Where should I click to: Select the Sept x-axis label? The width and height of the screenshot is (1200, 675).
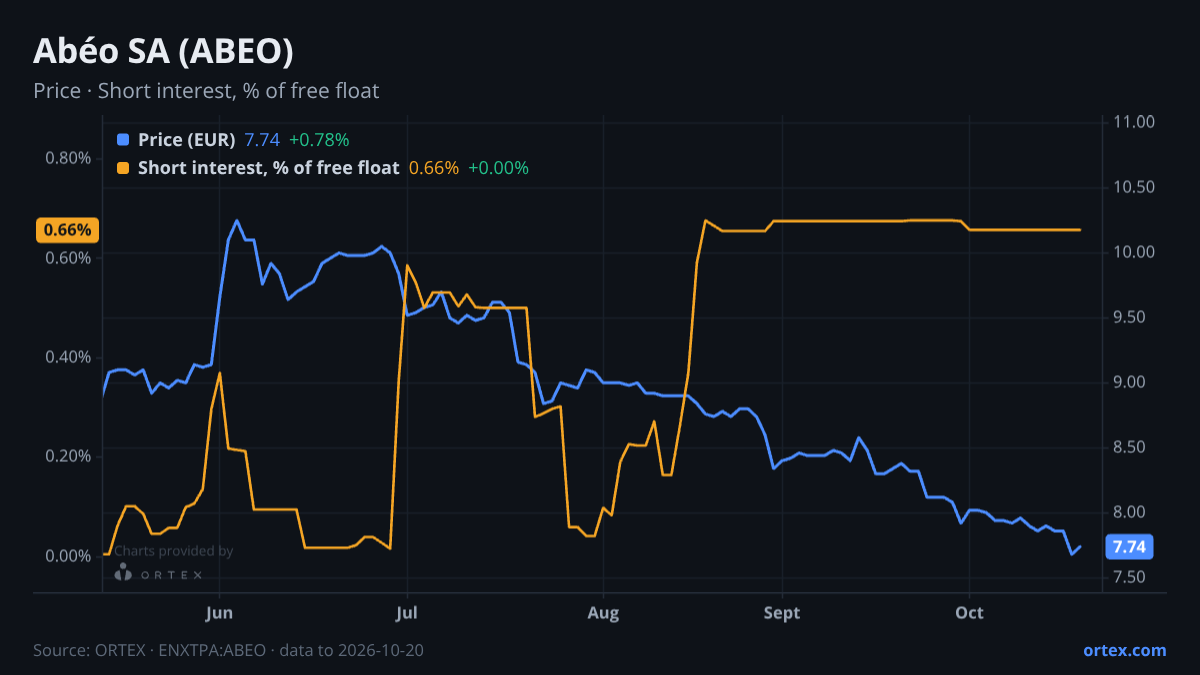pos(782,613)
